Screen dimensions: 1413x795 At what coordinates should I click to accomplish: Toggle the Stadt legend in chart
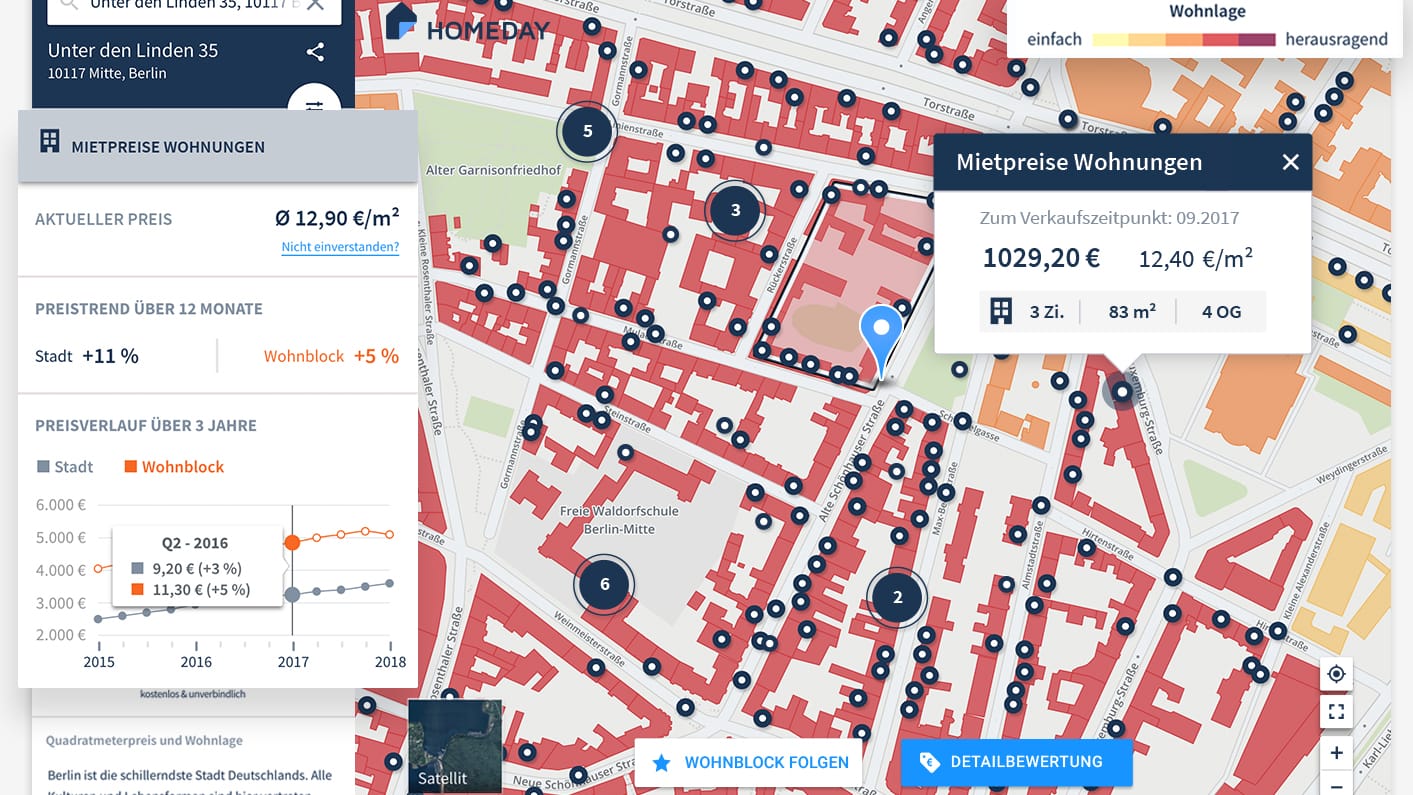point(65,467)
